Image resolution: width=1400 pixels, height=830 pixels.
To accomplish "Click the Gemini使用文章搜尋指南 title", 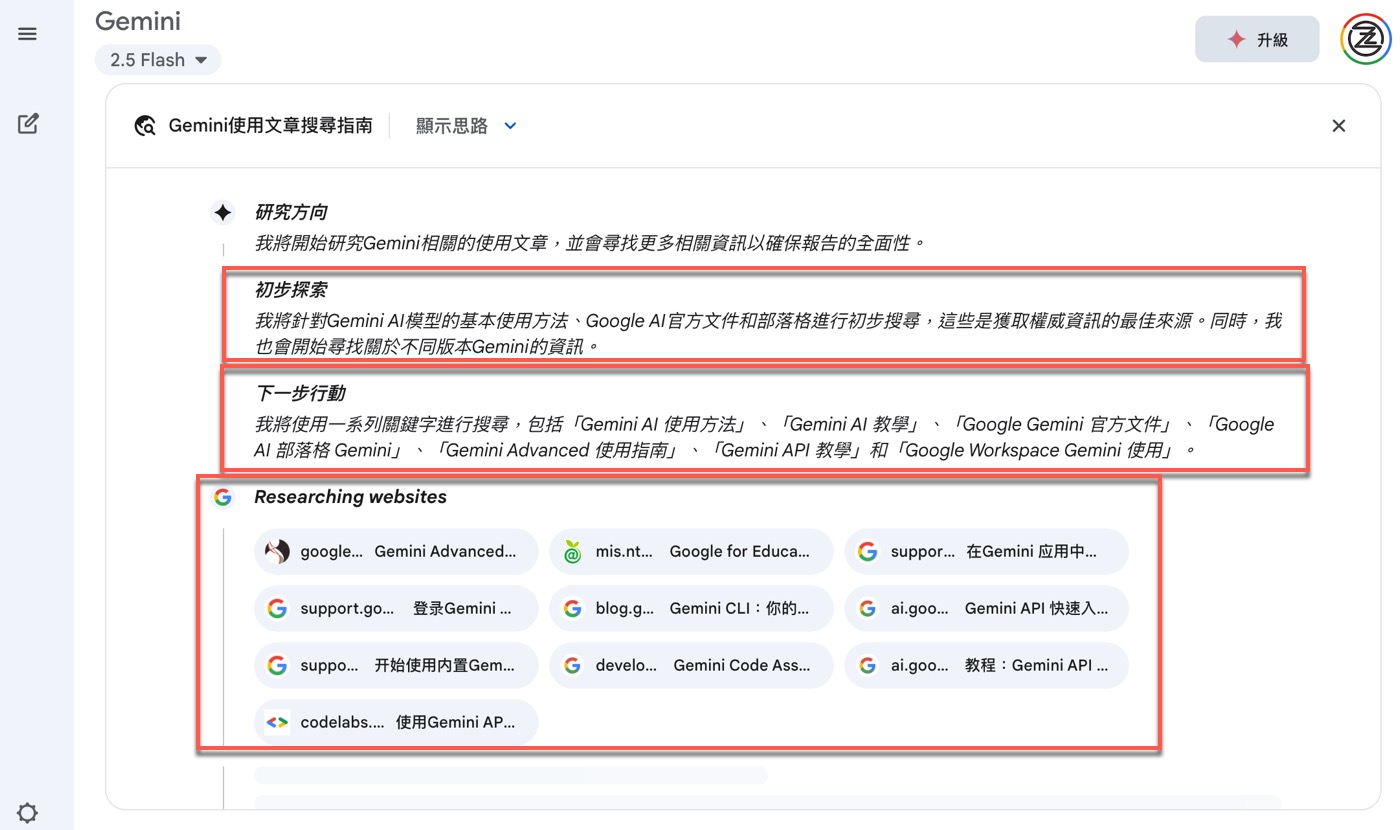I will click(270, 126).
